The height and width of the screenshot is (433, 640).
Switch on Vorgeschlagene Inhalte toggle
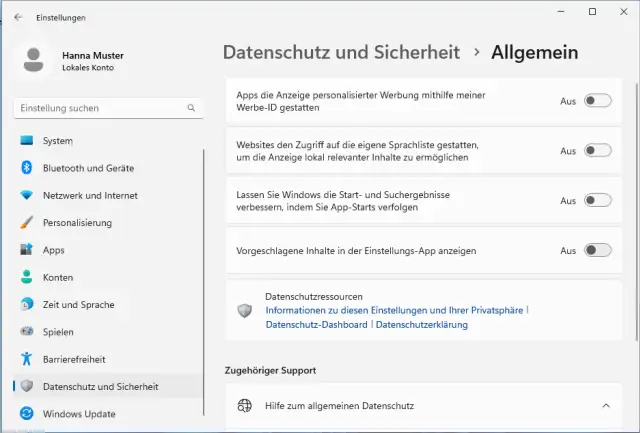[597, 250]
